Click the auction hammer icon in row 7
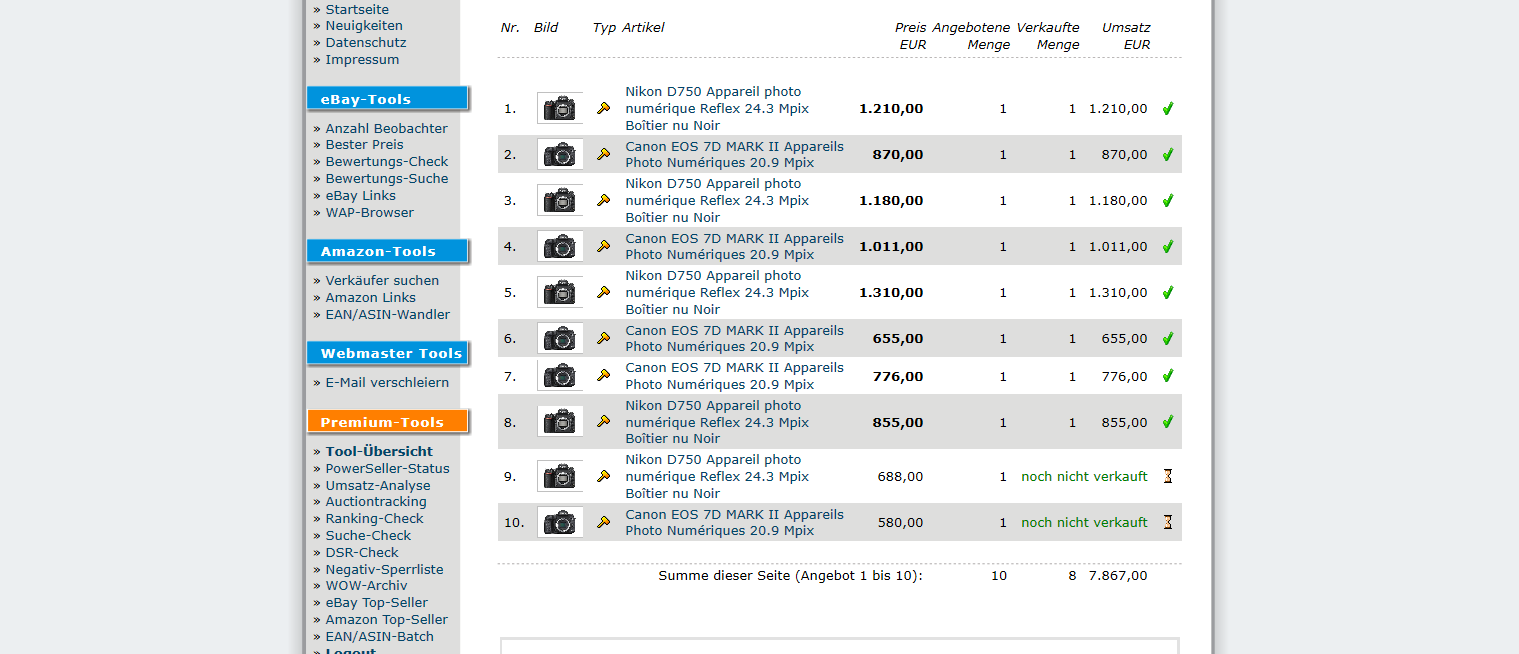This screenshot has width=1519, height=654. (x=603, y=375)
